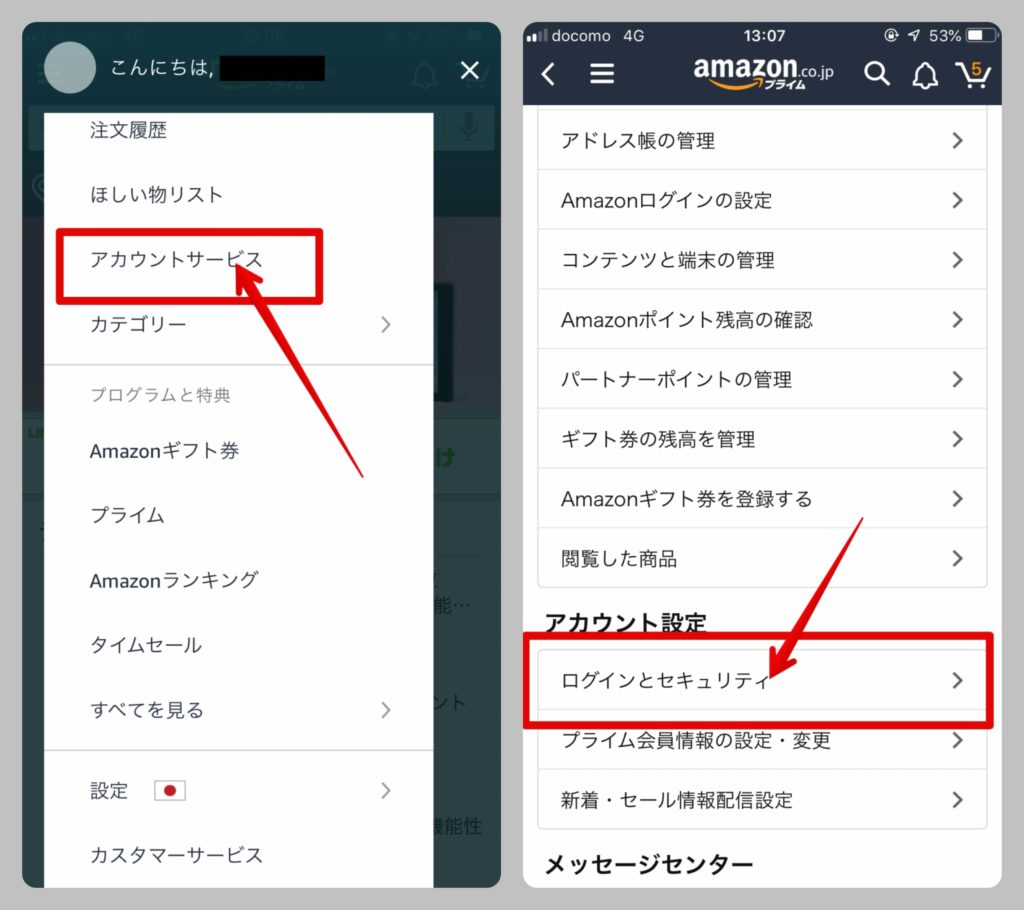
Task: Open コンテンツと端末の管理 row
Action: pos(762,260)
